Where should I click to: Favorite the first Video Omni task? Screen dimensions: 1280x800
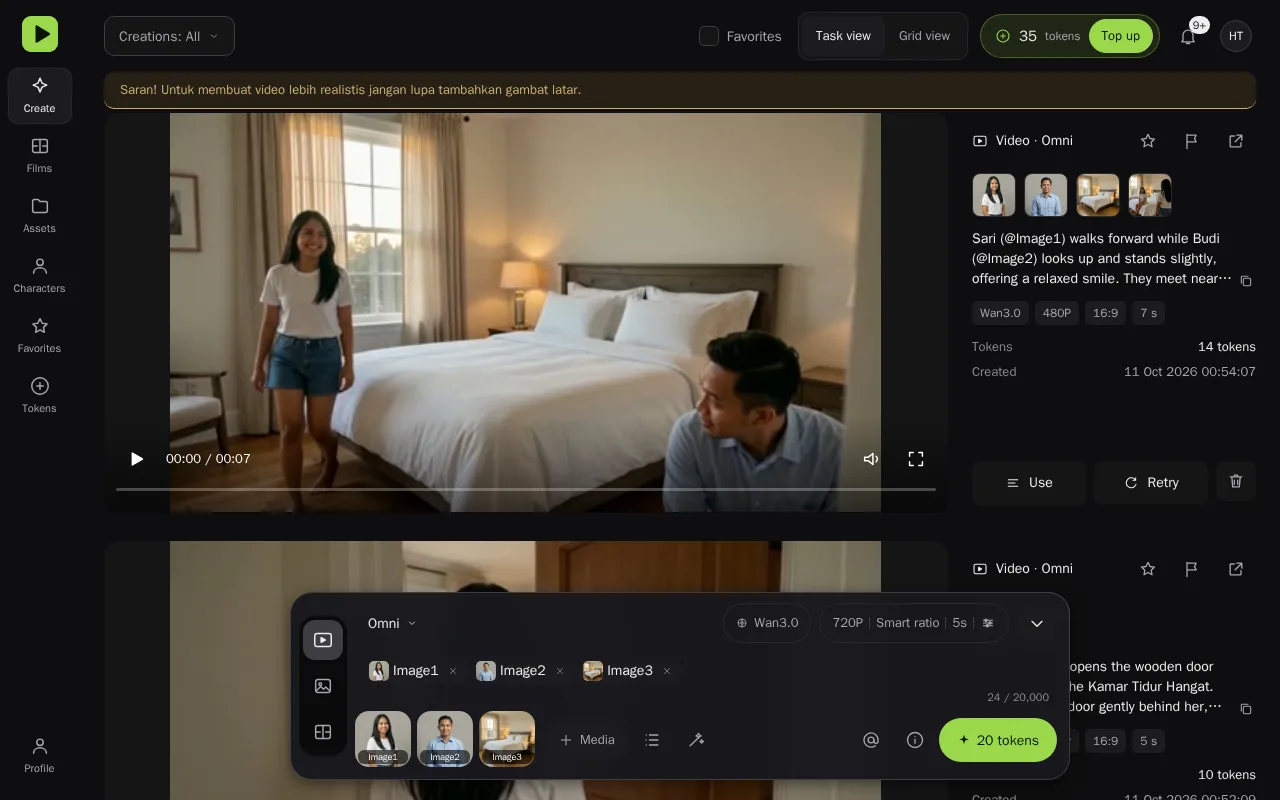[x=1148, y=141]
